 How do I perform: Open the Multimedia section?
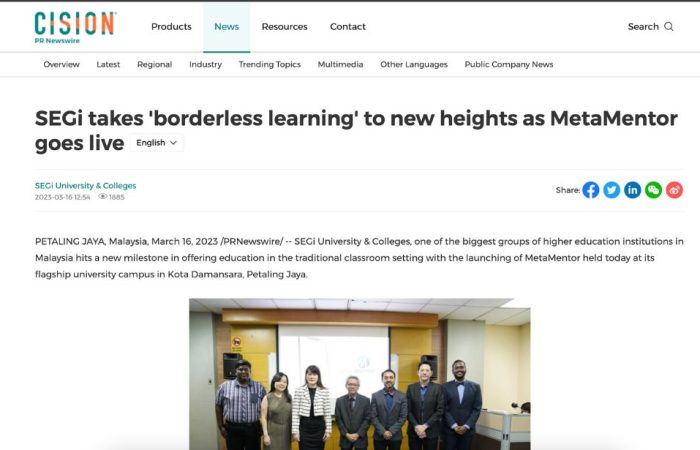340,65
